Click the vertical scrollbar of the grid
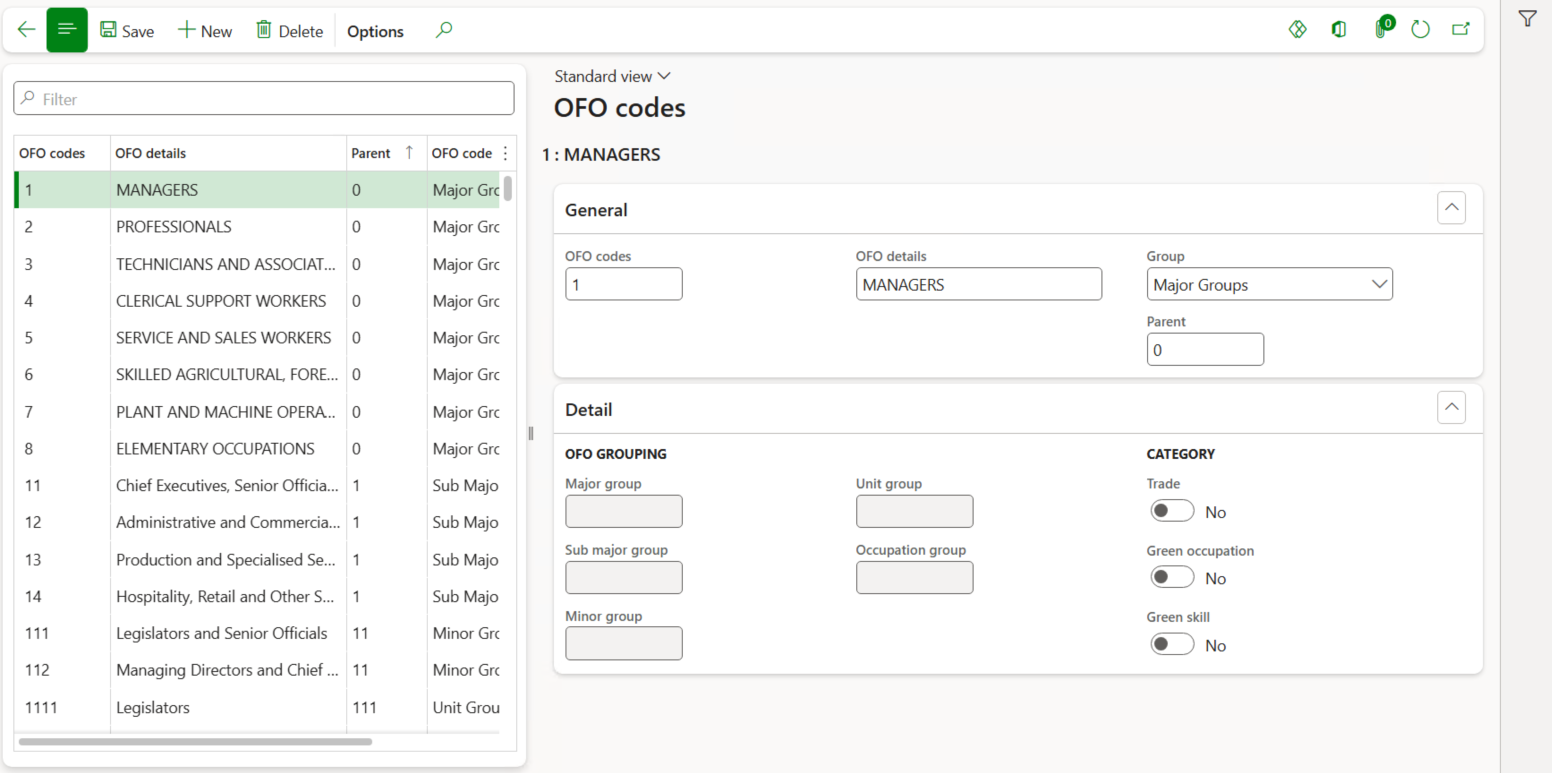 pos(508,188)
